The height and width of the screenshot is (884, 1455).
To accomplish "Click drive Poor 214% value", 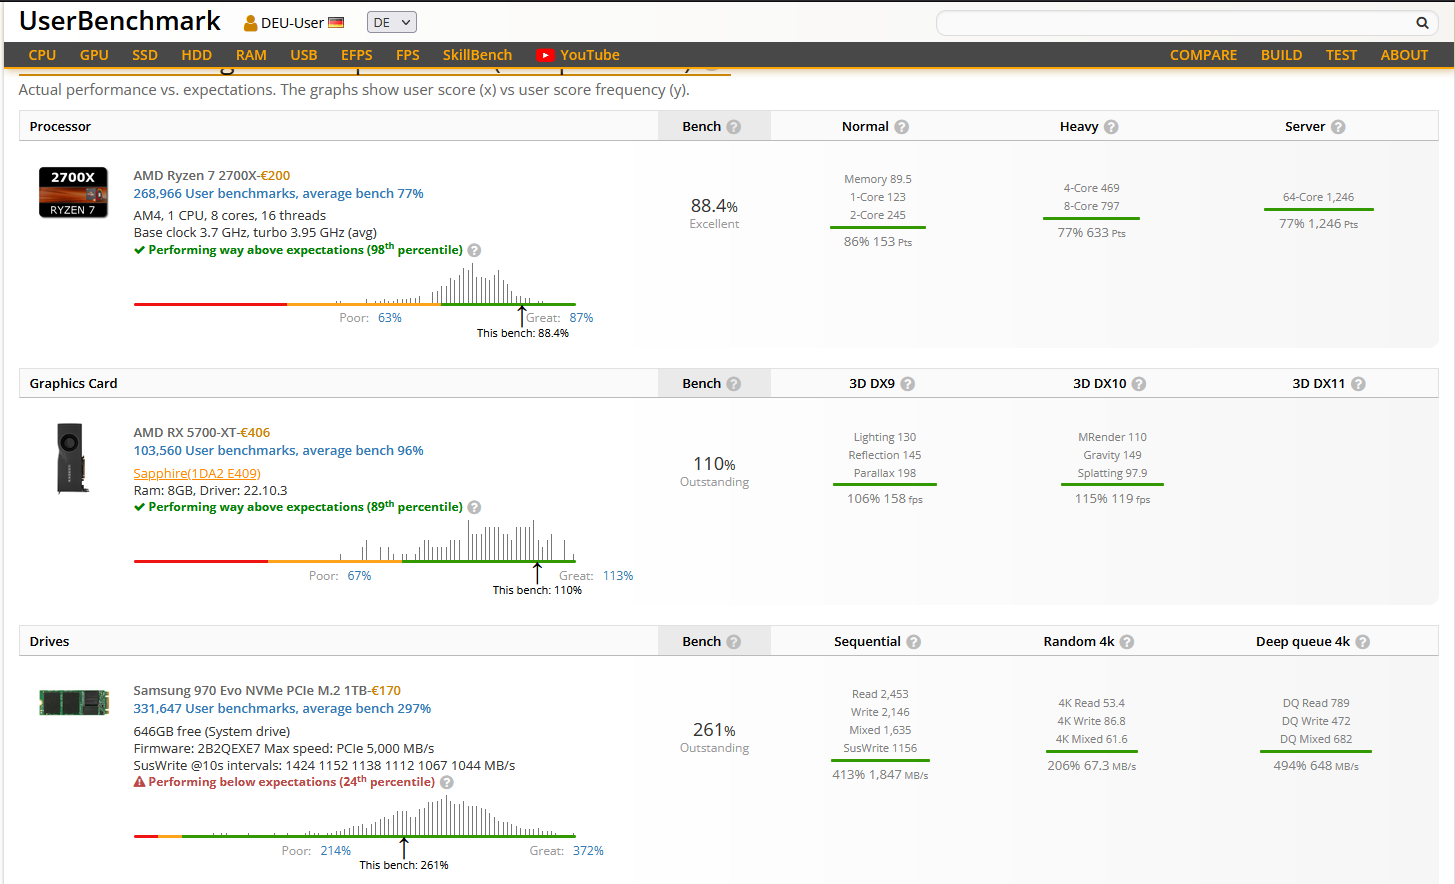I will click(335, 851).
